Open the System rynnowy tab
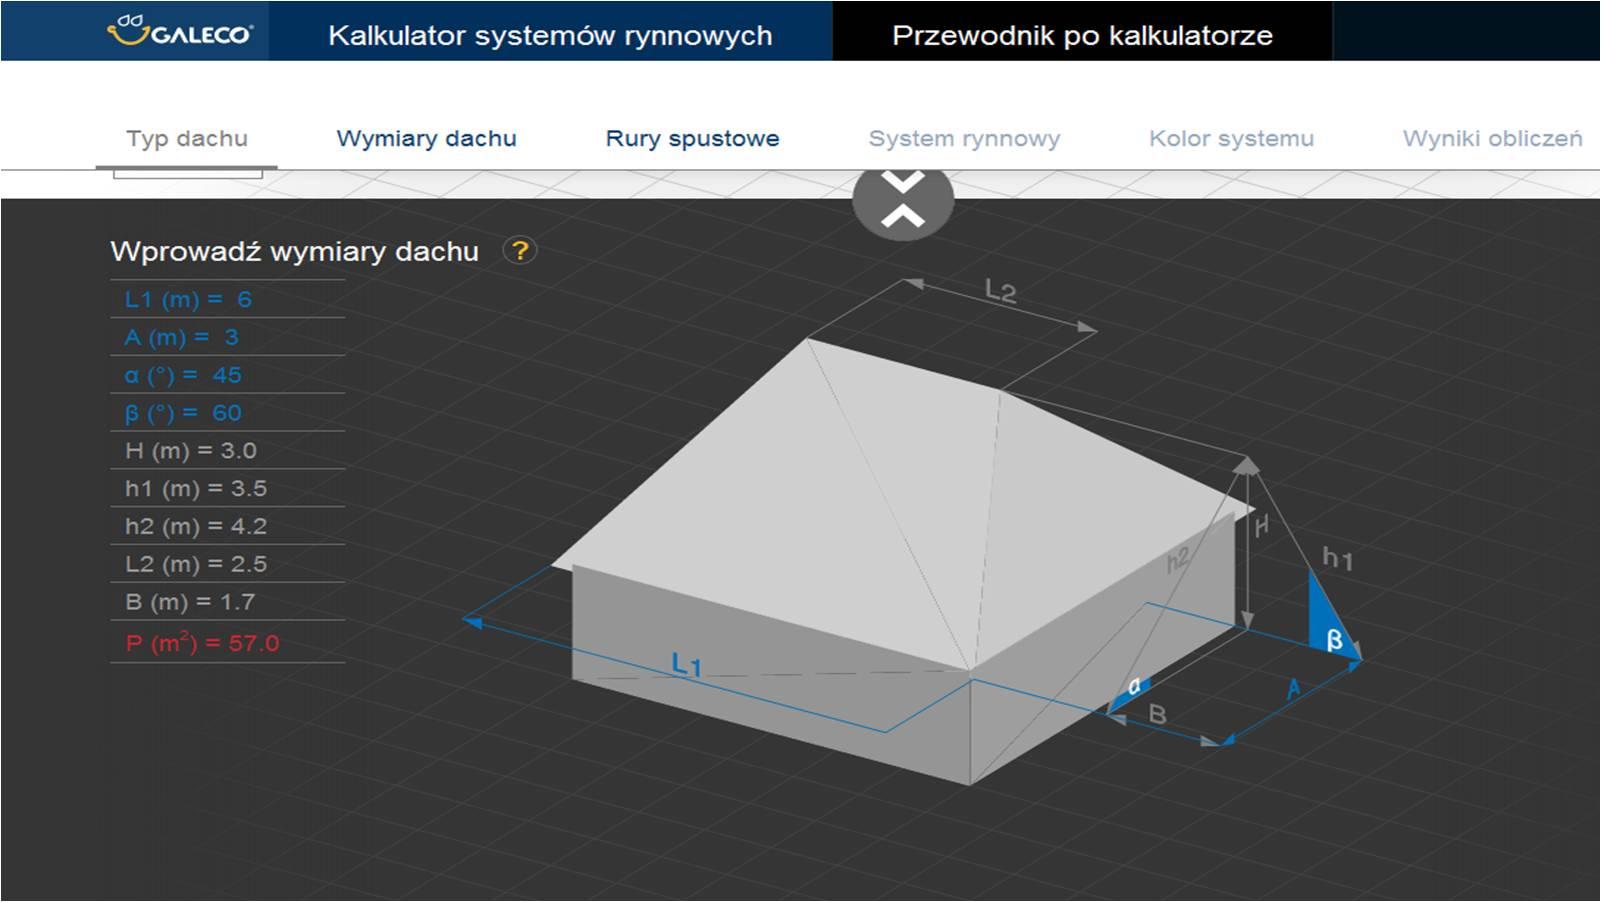The height and width of the screenshot is (902, 1601). point(964,139)
